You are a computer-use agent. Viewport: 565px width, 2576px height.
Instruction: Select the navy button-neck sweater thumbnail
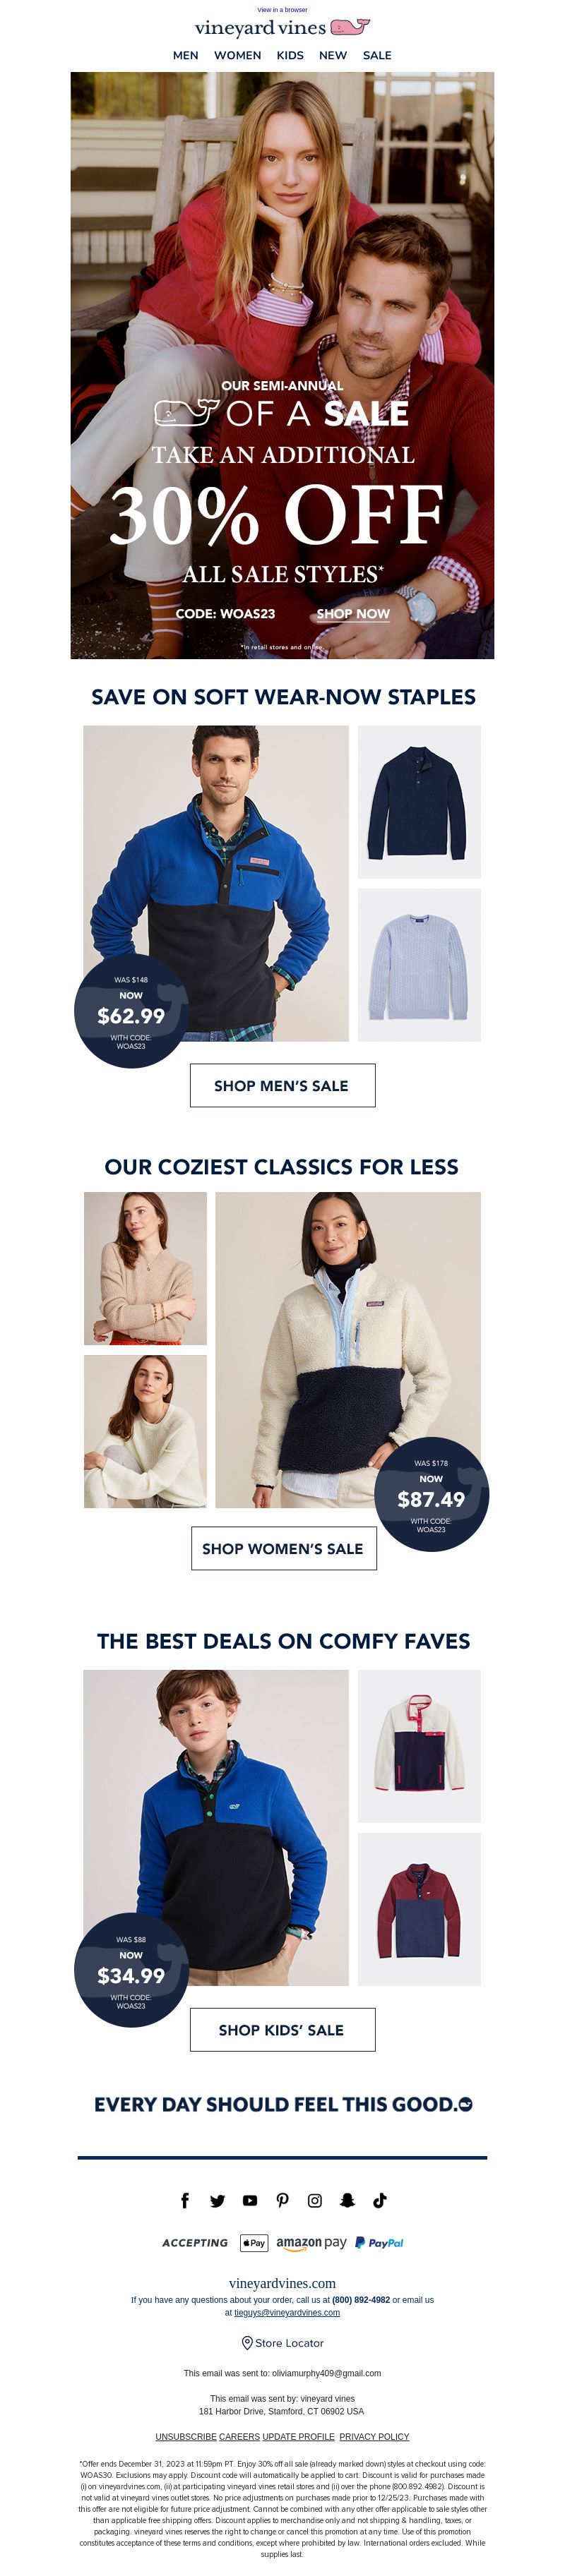tap(420, 802)
